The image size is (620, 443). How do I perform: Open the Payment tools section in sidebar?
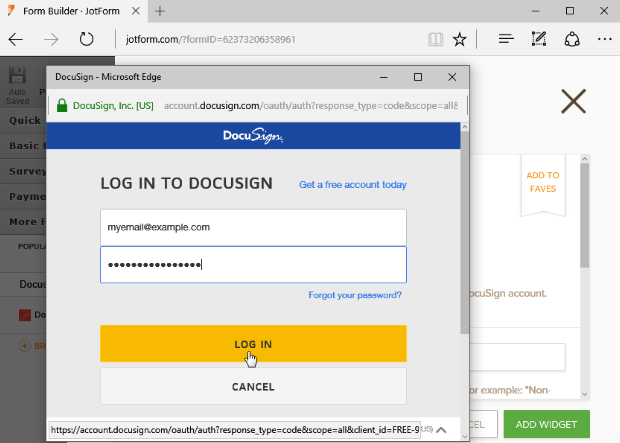(x=24, y=197)
